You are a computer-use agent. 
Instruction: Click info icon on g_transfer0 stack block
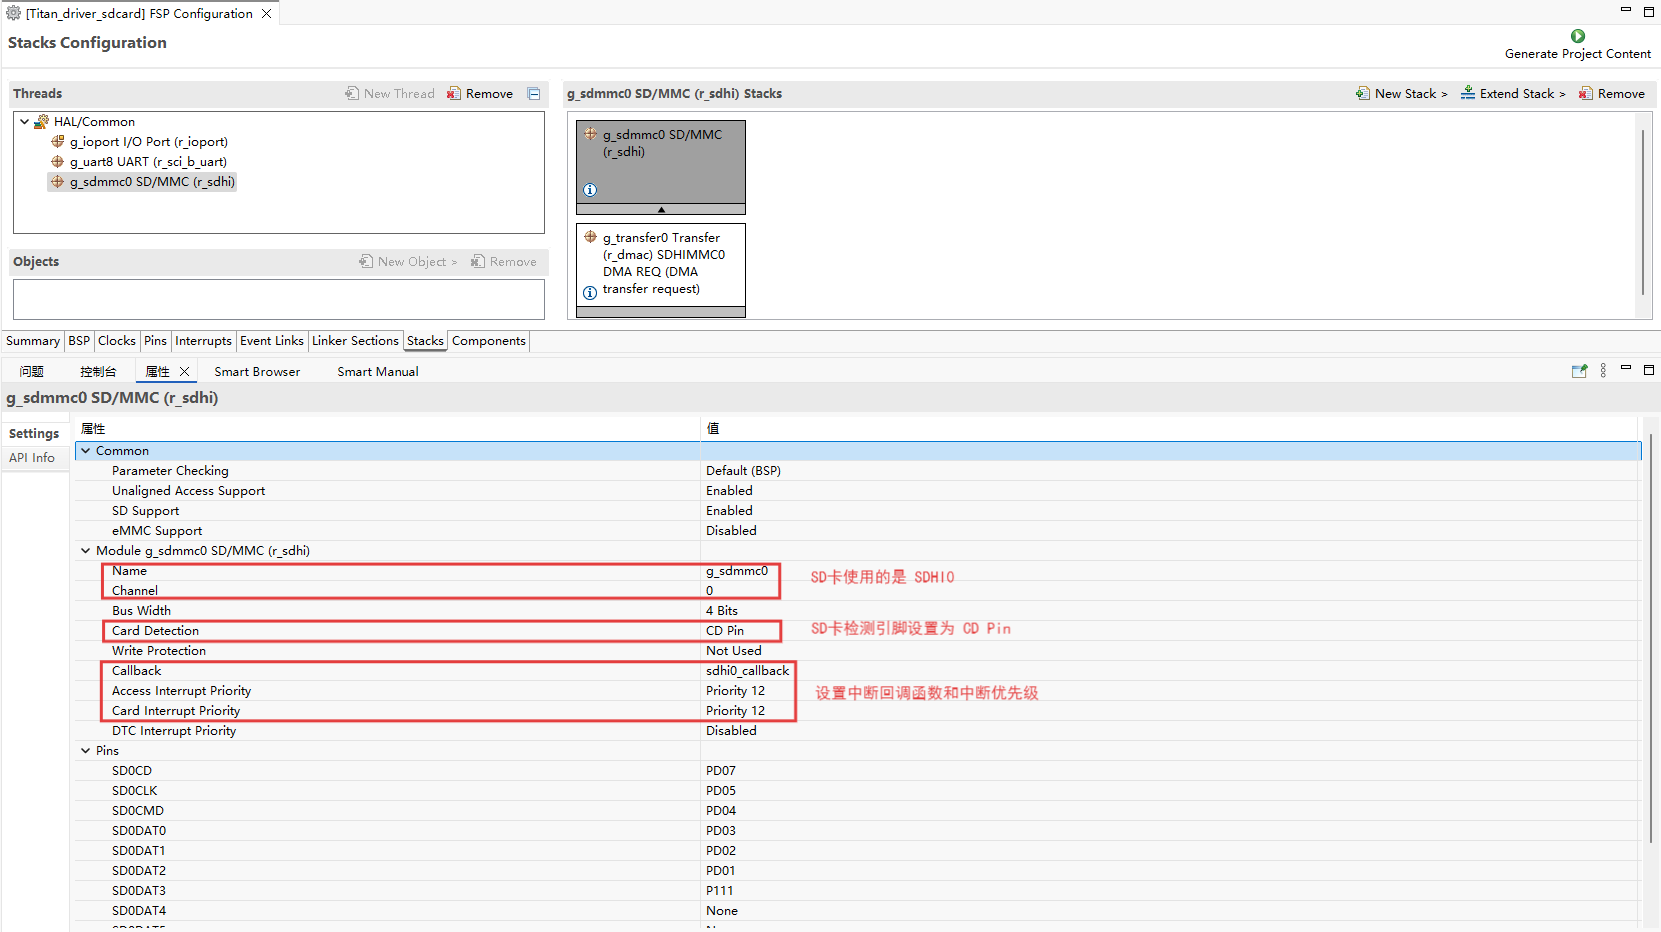click(x=590, y=292)
